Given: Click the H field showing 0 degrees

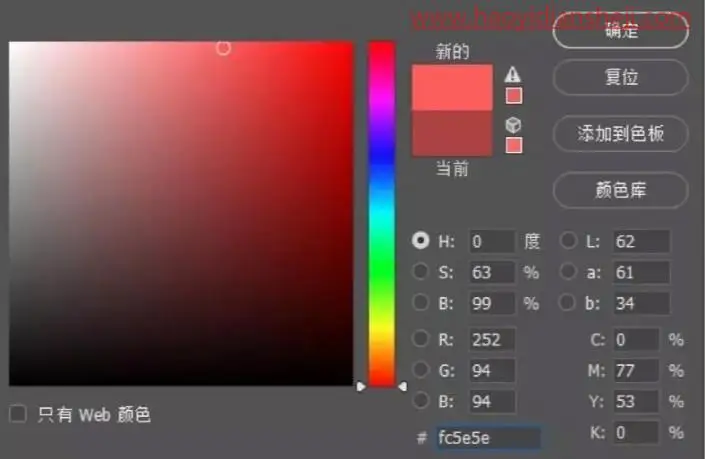Looking at the screenshot, I should pos(491,241).
